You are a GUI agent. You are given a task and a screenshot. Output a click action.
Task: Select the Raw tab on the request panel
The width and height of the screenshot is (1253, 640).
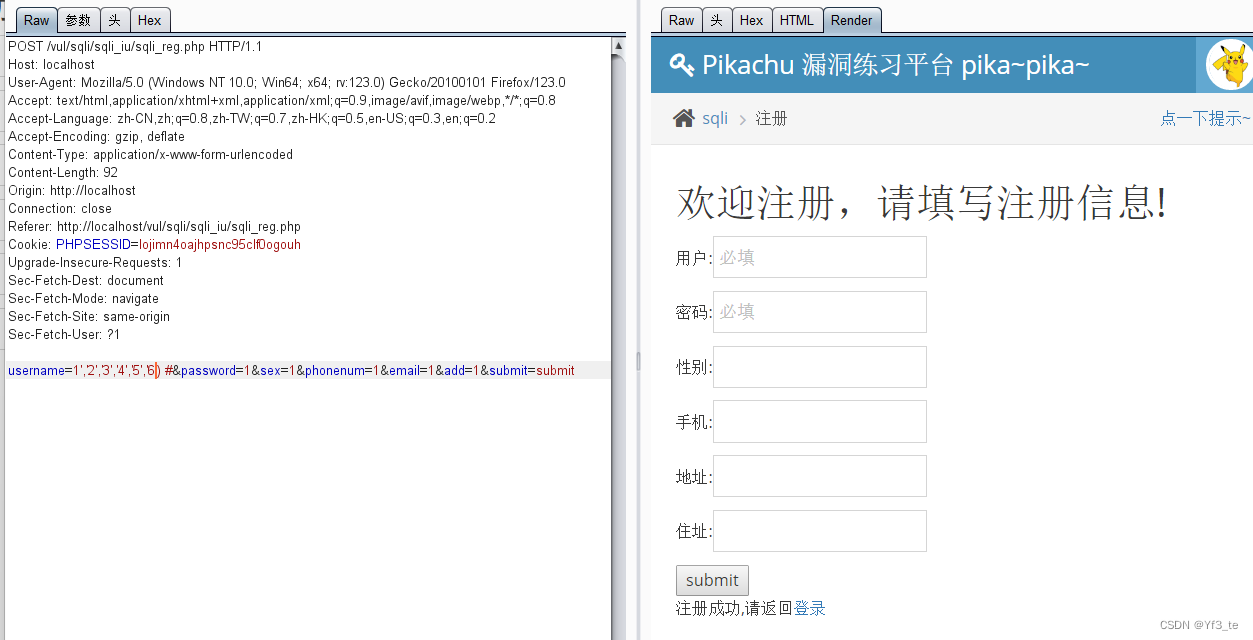coord(36,19)
